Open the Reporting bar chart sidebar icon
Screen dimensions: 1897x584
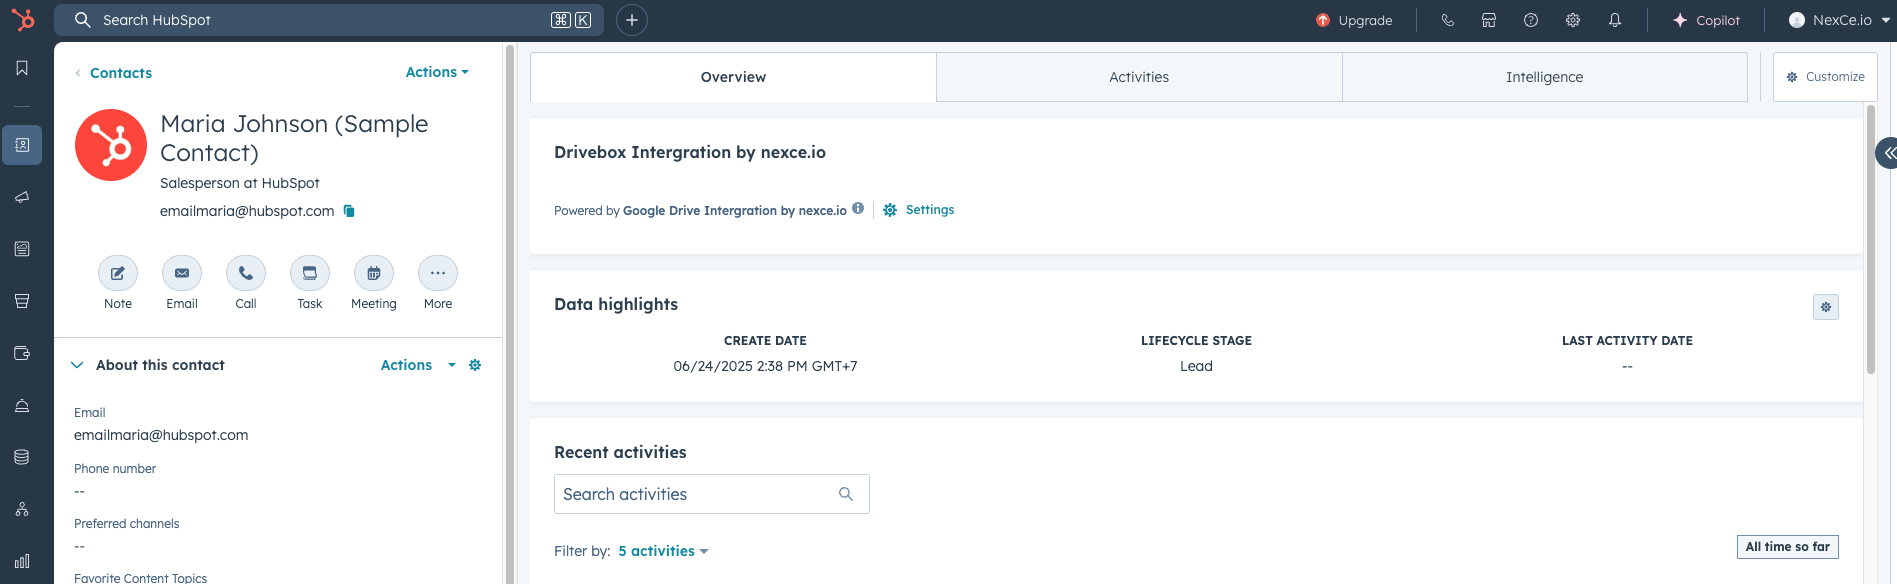pyautogui.click(x=22, y=561)
